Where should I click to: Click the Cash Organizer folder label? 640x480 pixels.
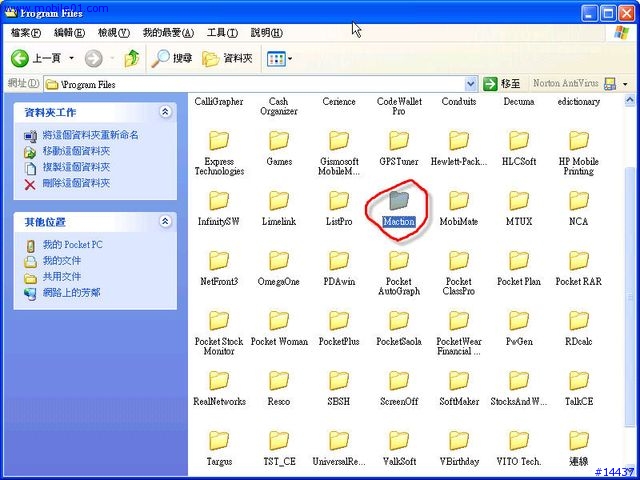click(279, 106)
